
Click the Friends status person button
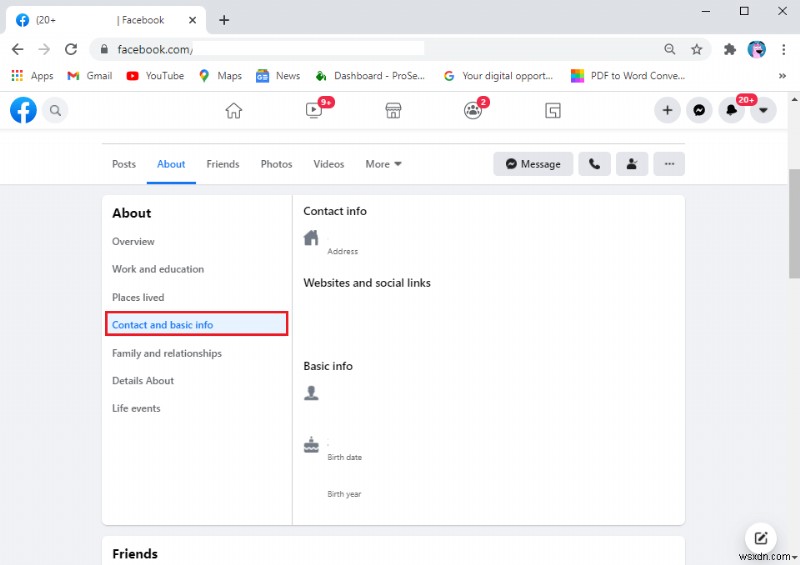point(632,164)
